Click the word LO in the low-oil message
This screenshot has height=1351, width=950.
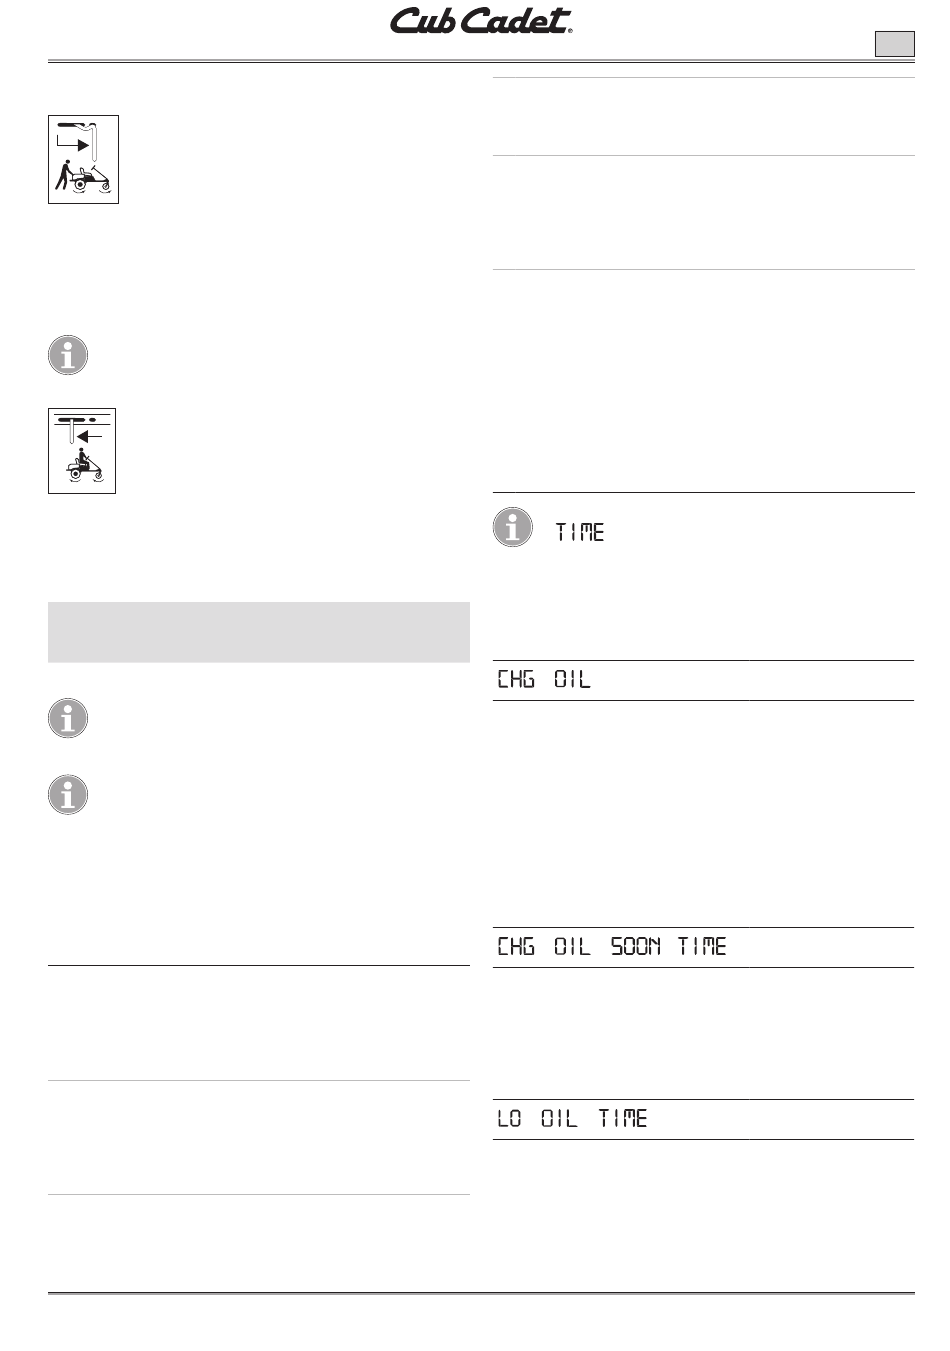(509, 1119)
